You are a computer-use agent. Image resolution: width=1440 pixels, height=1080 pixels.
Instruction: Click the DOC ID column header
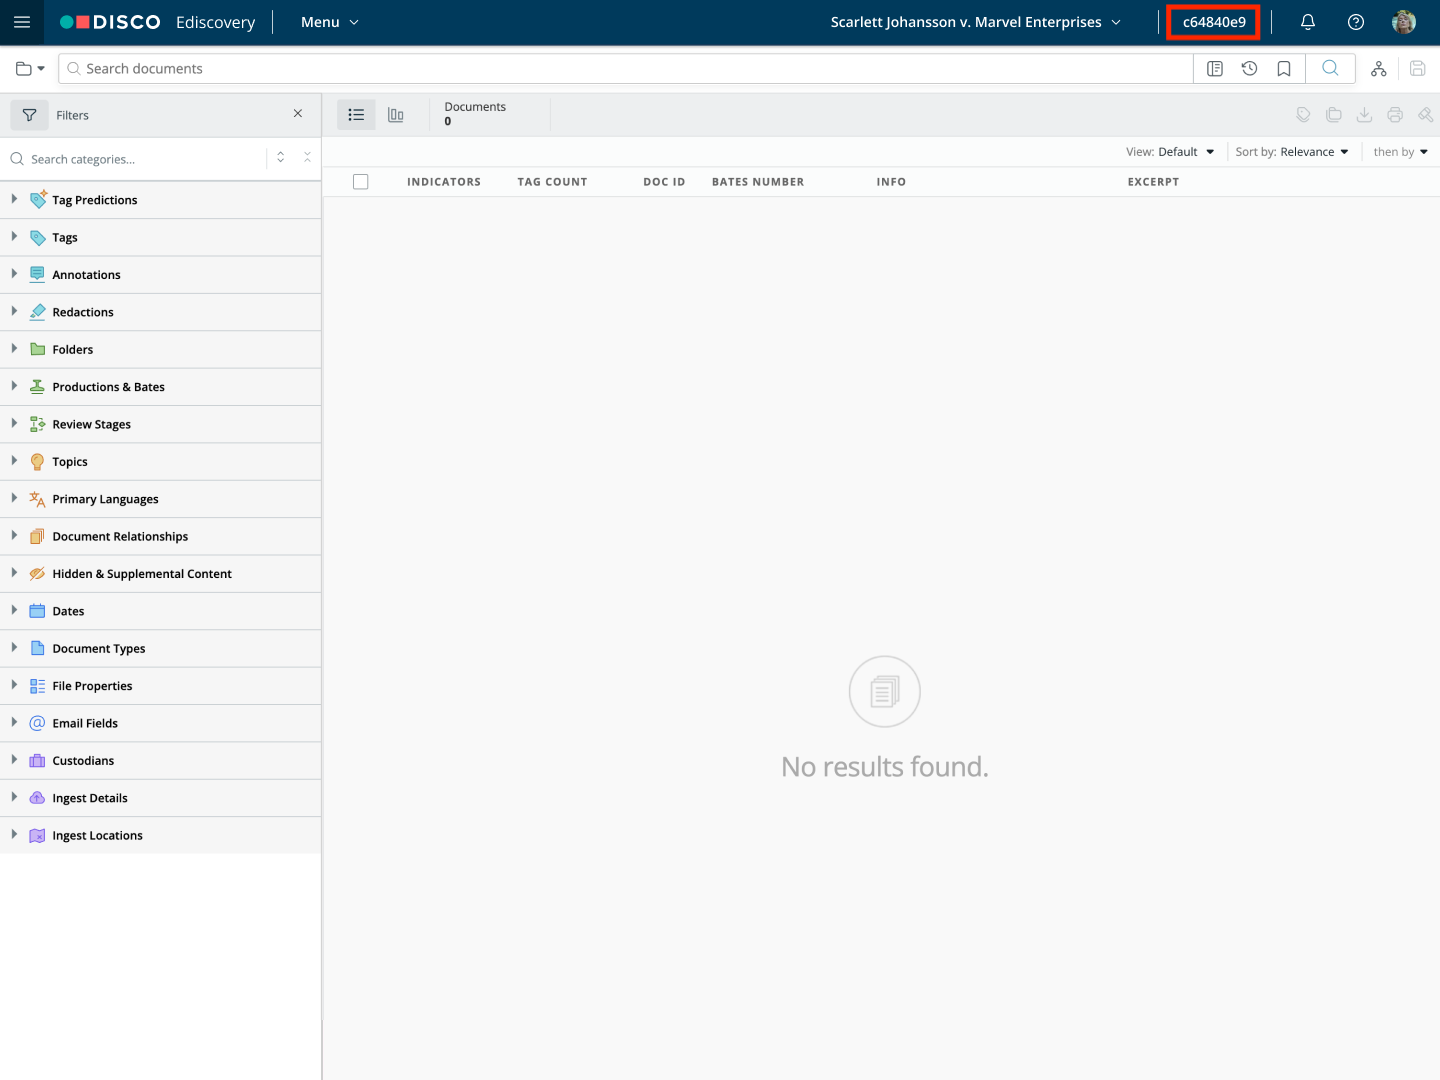pyautogui.click(x=664, y=182)
